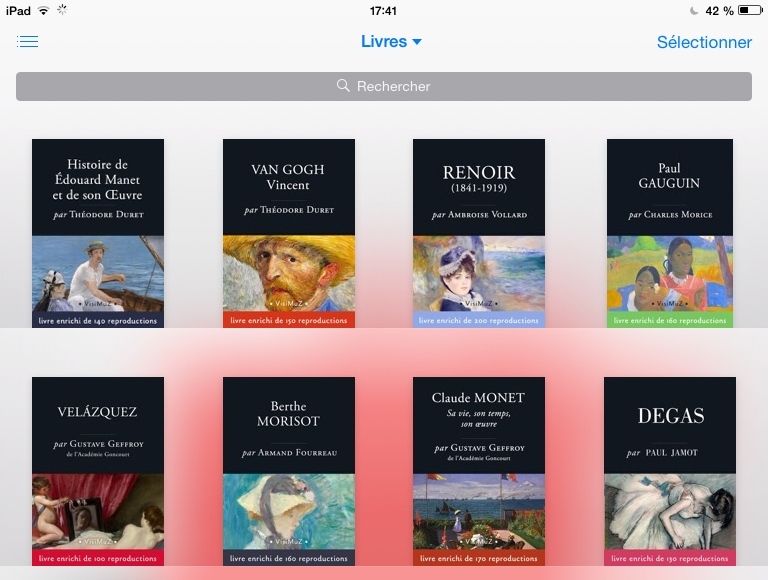Screen dimensions: 768x580
Task: Open the Velázquez book cover
Action: pyautogui.click(x=98, y=471)
